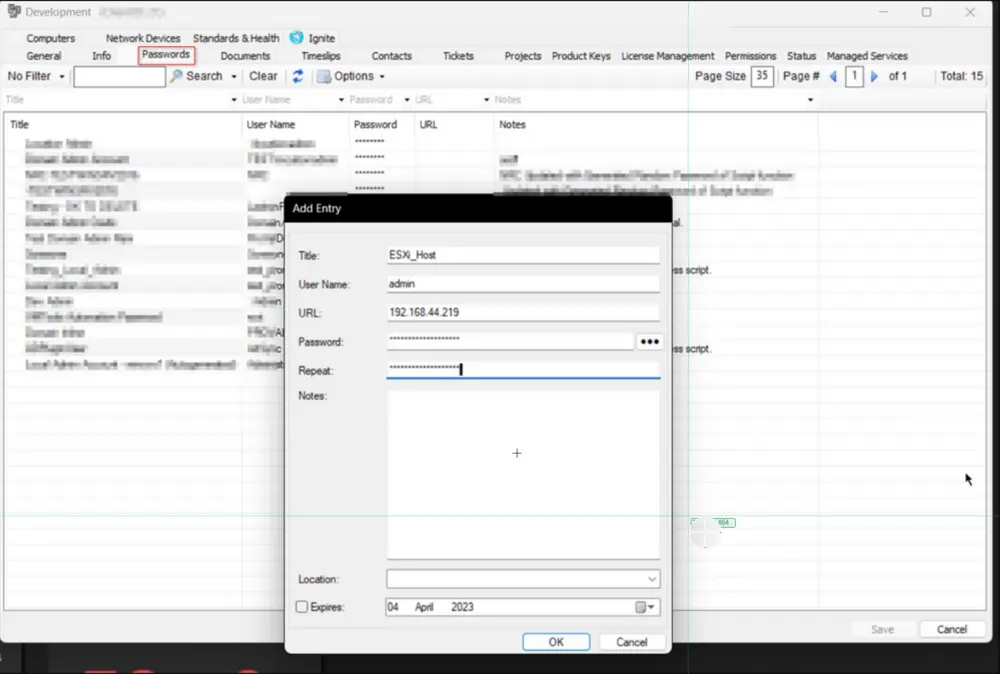Screen dimensions: 1000x674
Task: Open the Notes column filter dropdown
Action: [810, 100]
